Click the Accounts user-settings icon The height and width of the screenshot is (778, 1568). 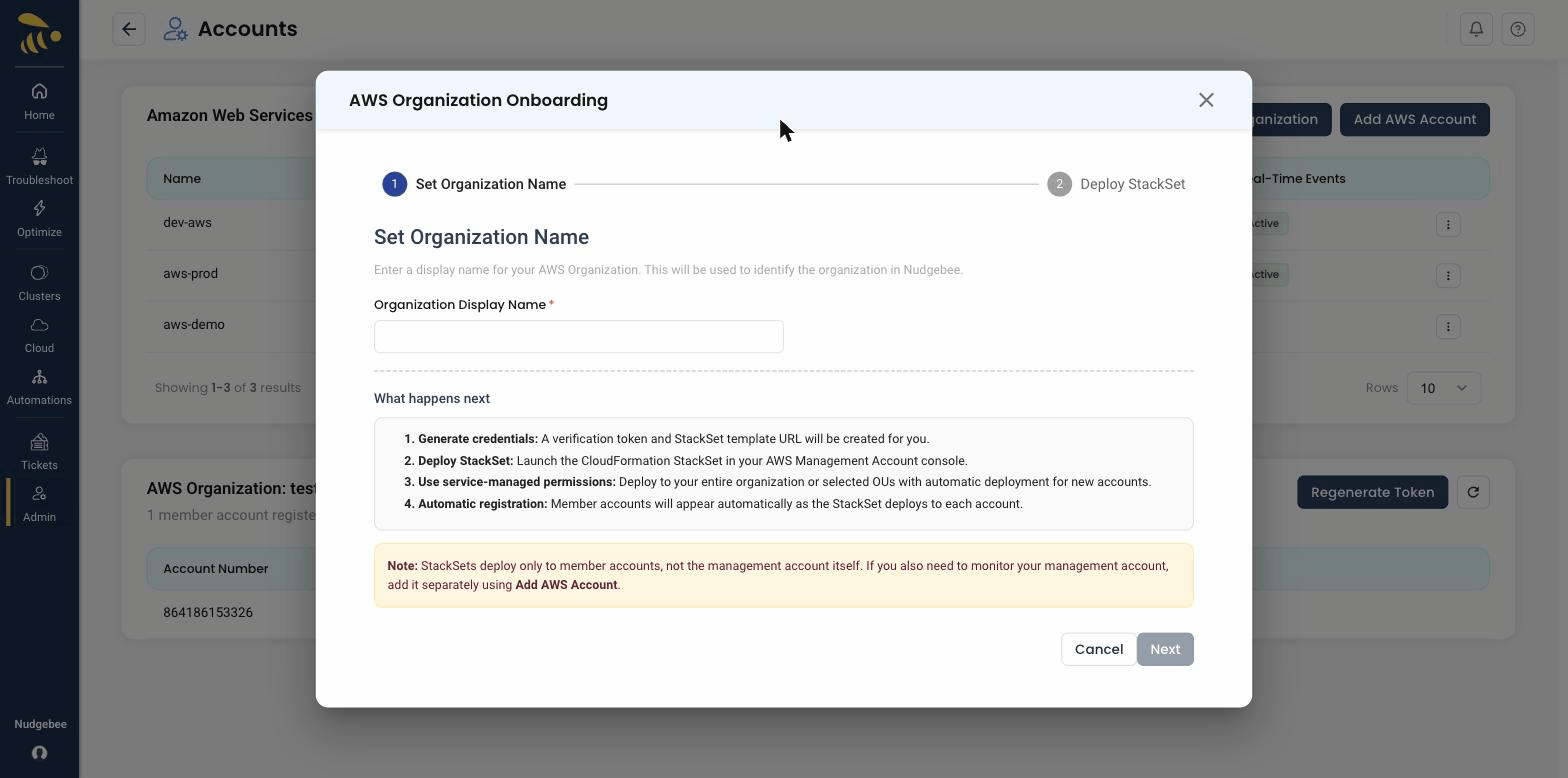coord(175,29)
